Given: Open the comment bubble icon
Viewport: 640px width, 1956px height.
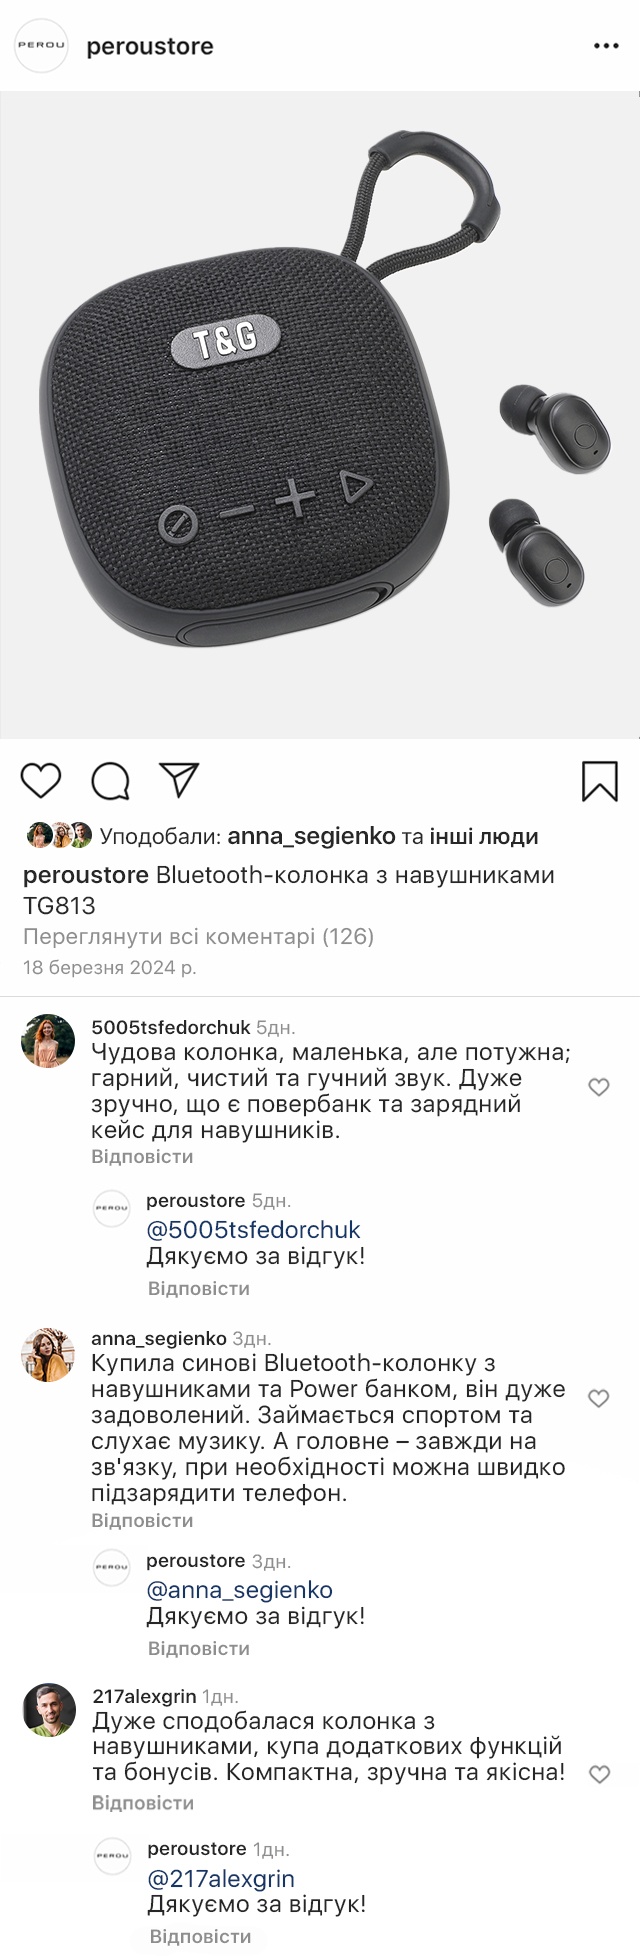Looking at the screenshot, I should [x=110, y=781].
